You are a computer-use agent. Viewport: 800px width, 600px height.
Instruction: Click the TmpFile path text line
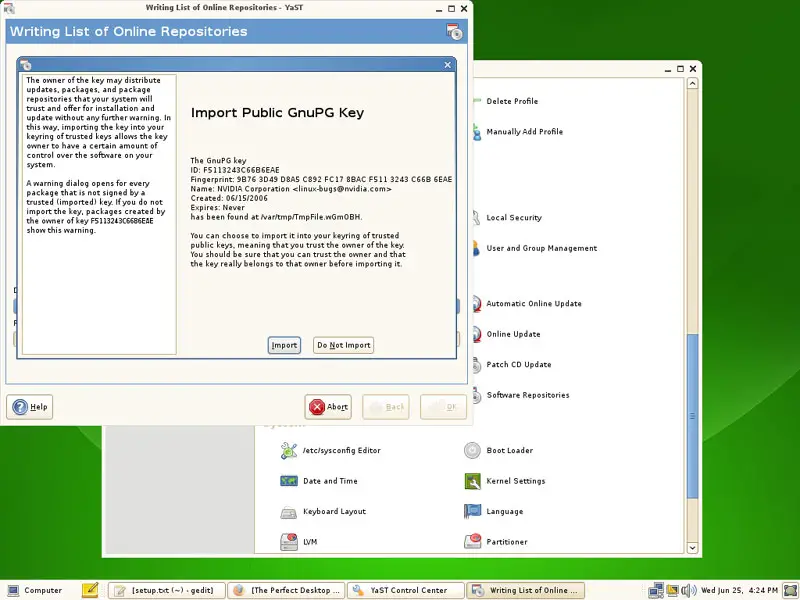point(276,217)
